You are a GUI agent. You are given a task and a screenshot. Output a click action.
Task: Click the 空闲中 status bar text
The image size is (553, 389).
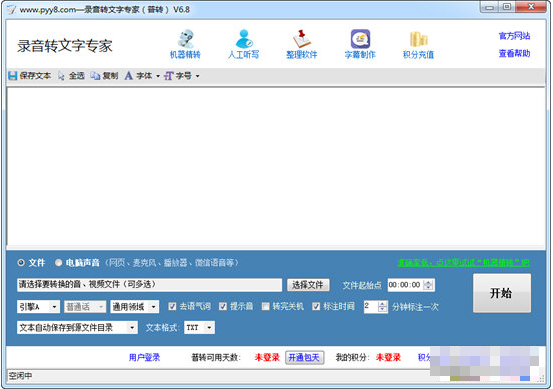pyautogui.click(x=20, y=376)
